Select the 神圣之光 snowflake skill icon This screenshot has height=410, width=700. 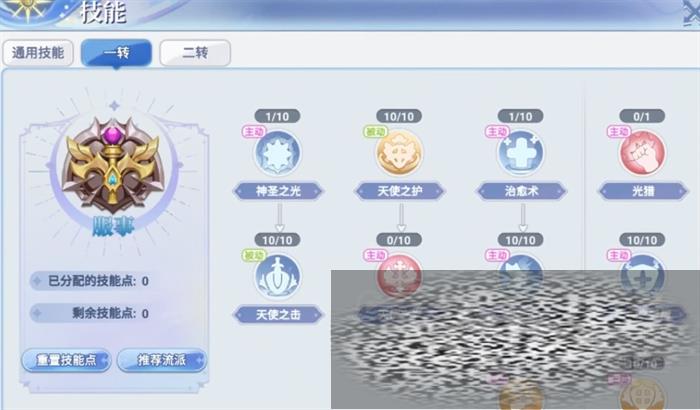pyautogui.click(x=278, y=153)
